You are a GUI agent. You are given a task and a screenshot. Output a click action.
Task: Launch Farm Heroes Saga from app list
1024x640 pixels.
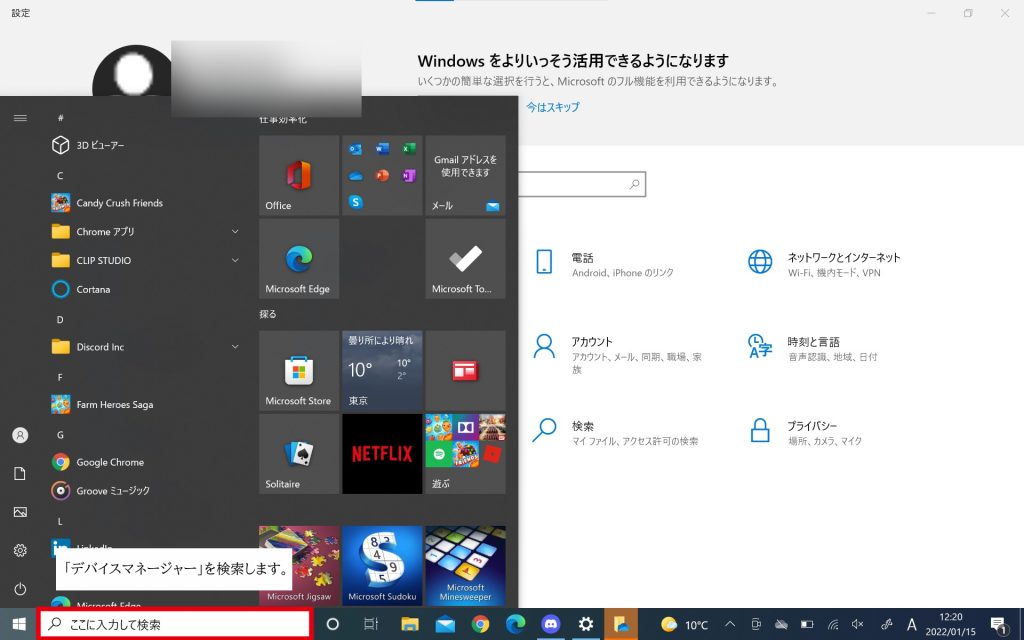click(146, 404)
